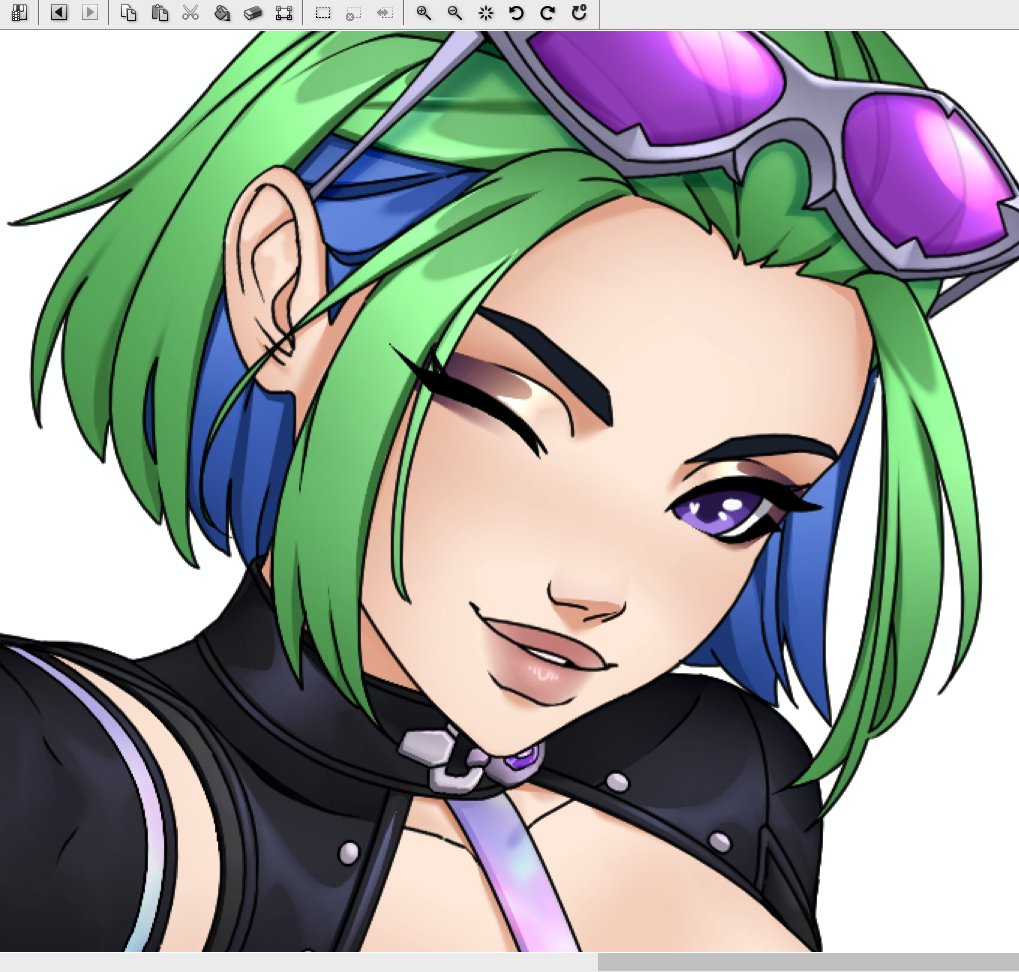The image size is (1019, 972).
Task: Click the transform bounding-box icon
Action: pos(284,12)
